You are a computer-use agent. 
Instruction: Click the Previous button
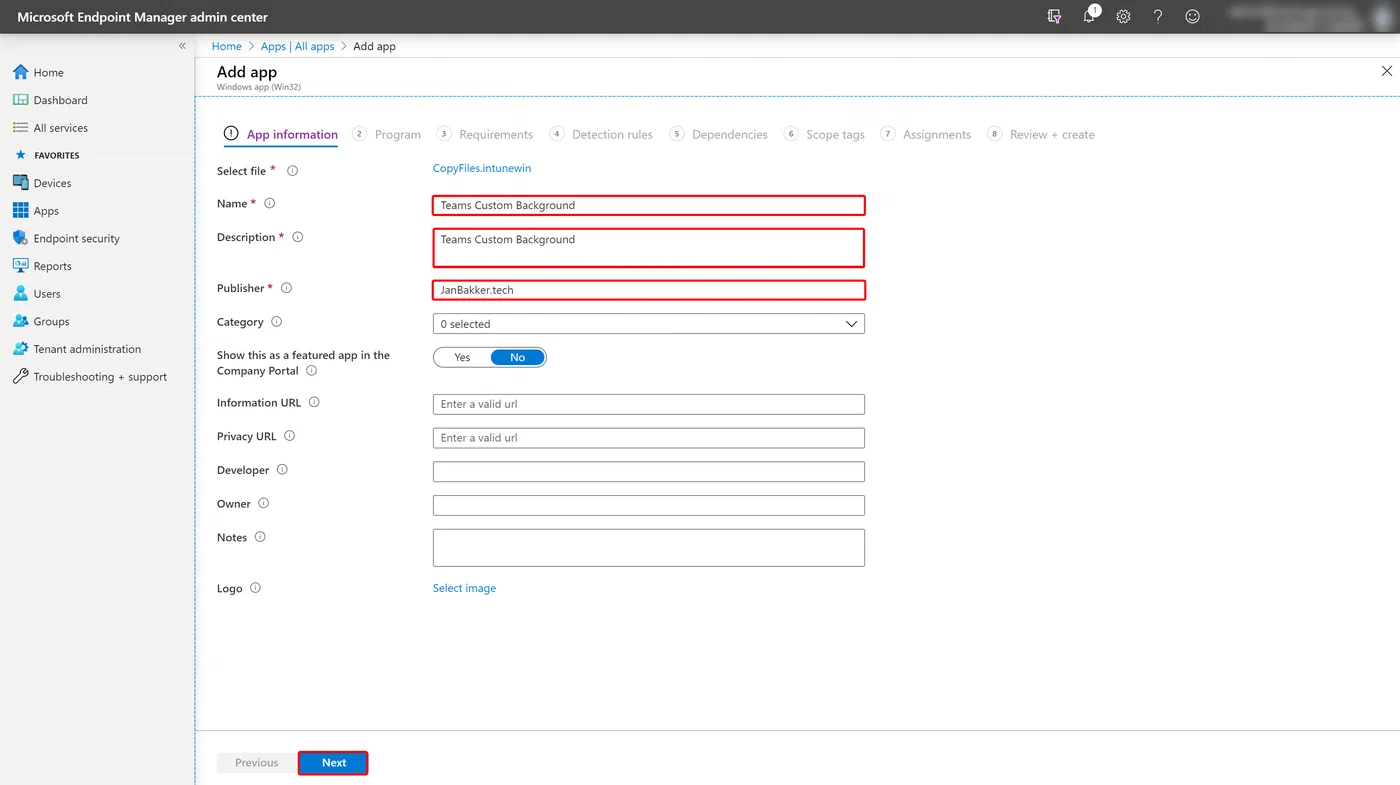(257, 763)
